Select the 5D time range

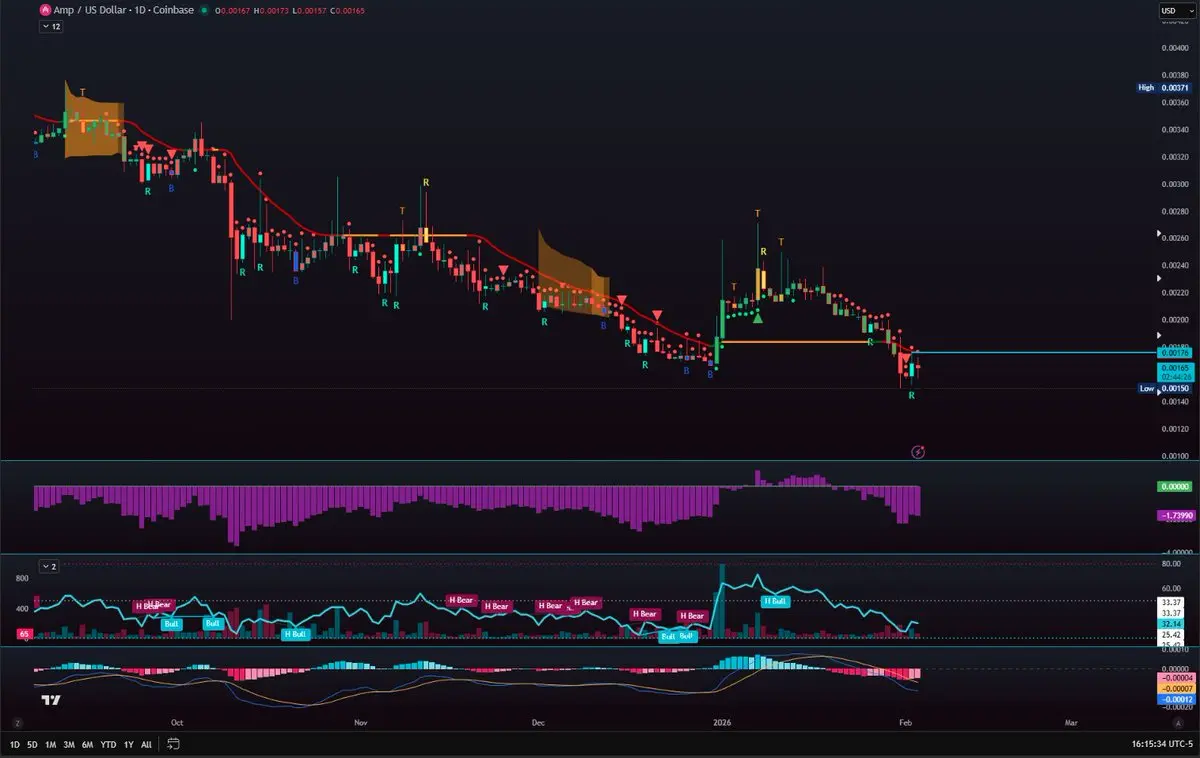click(x=32, y=744)
